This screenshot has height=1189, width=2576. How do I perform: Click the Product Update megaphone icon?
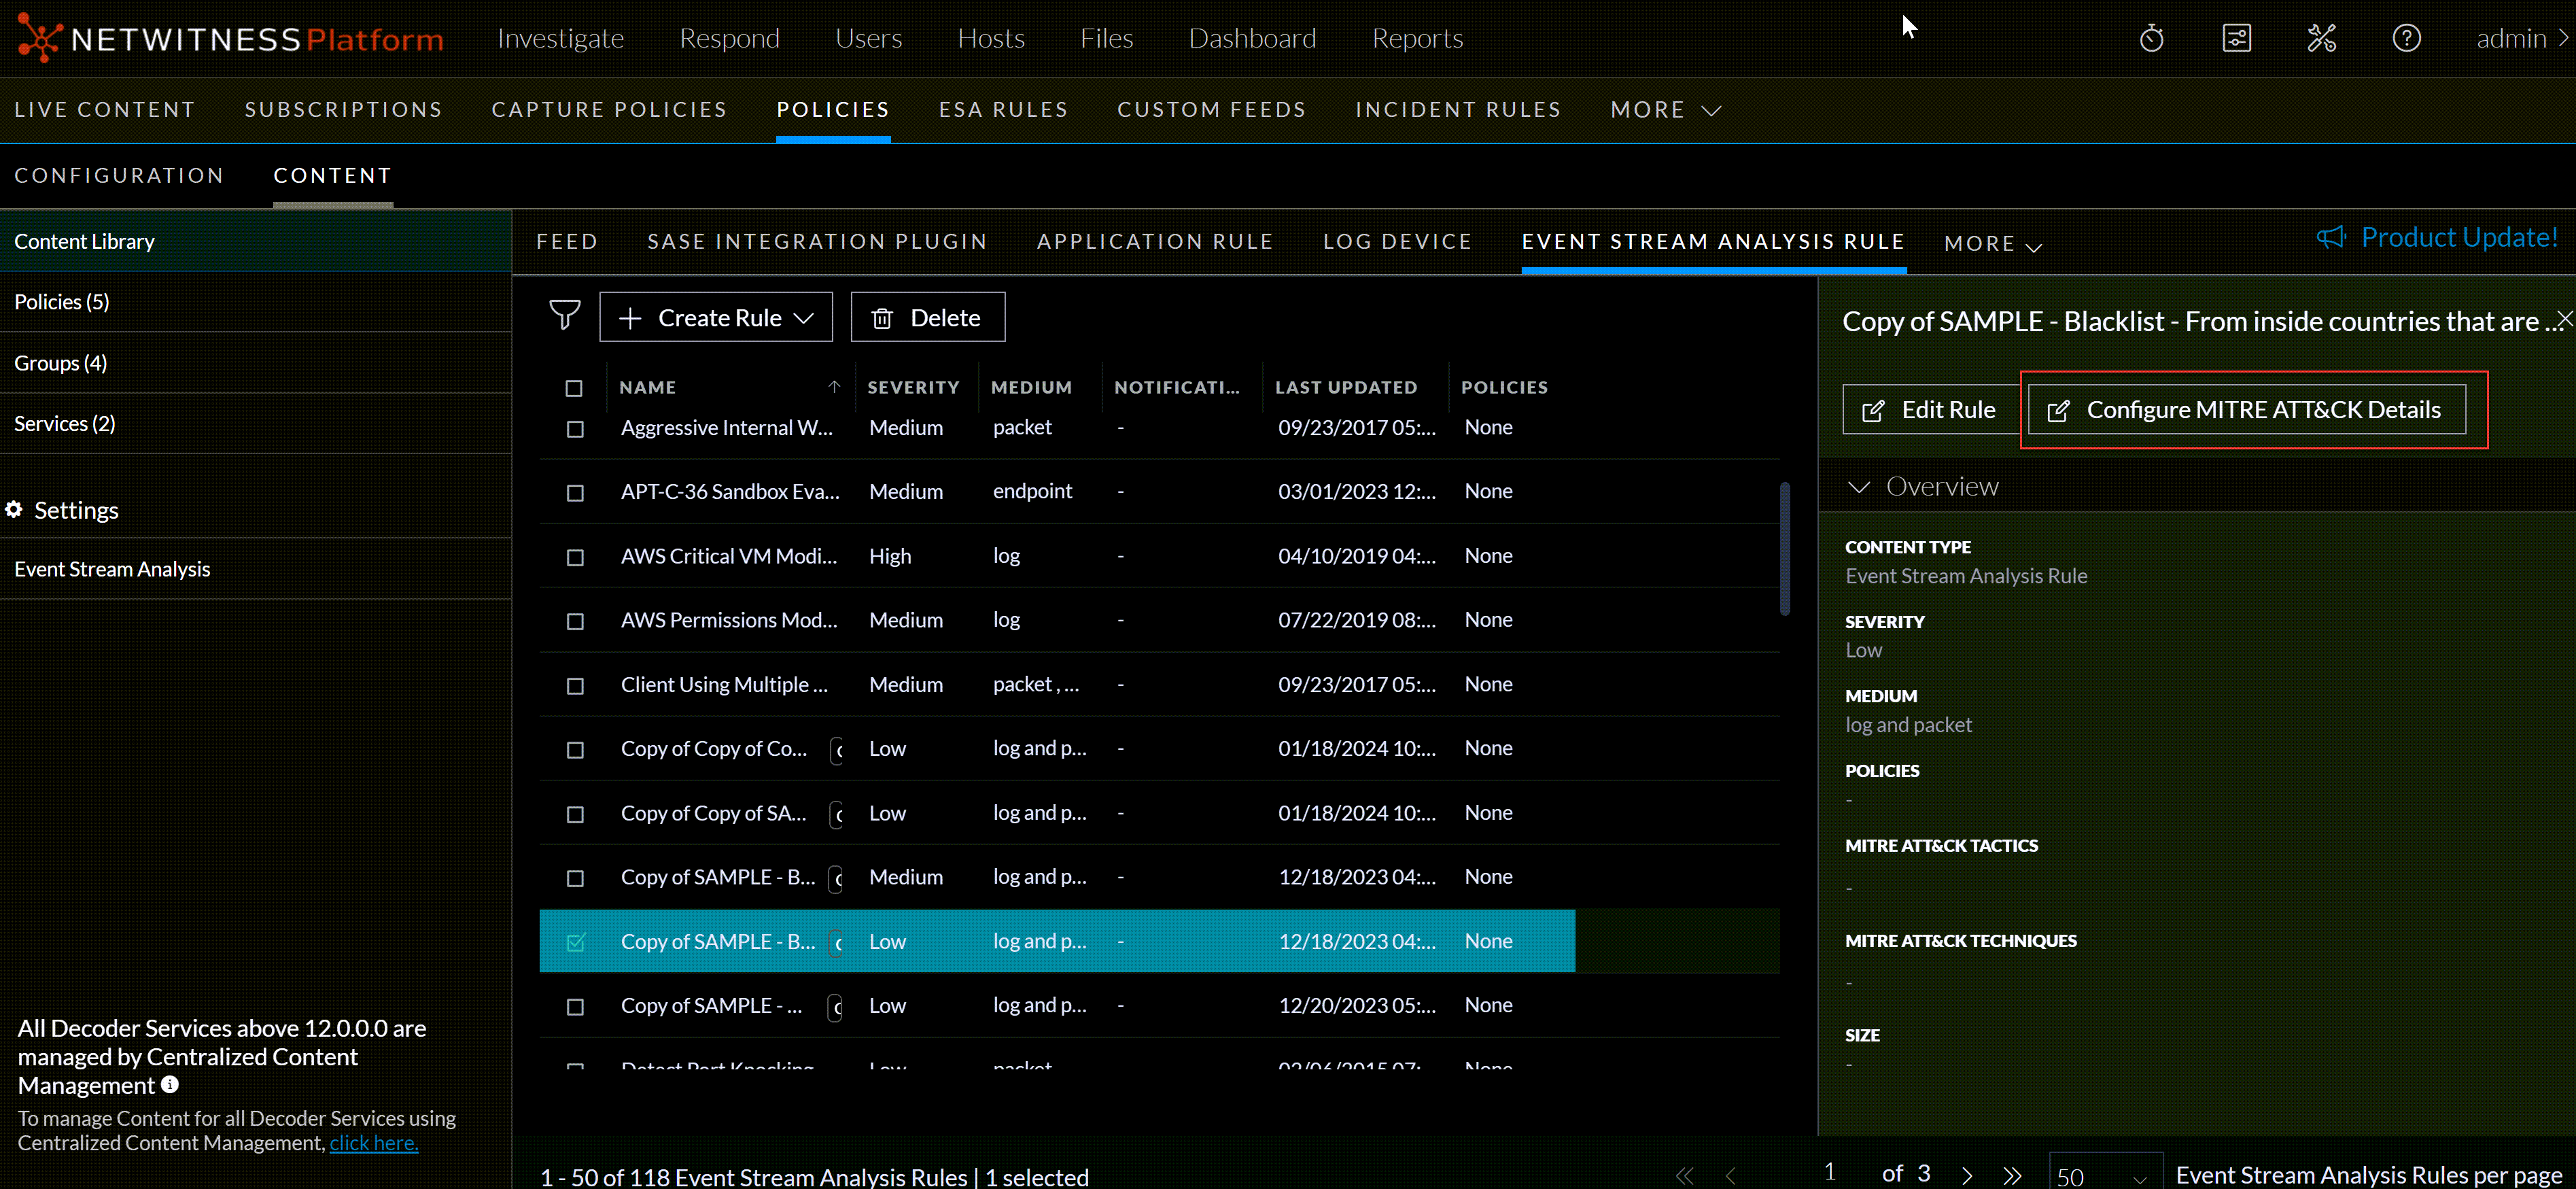pyautogui.click(x=2331, y=237)
